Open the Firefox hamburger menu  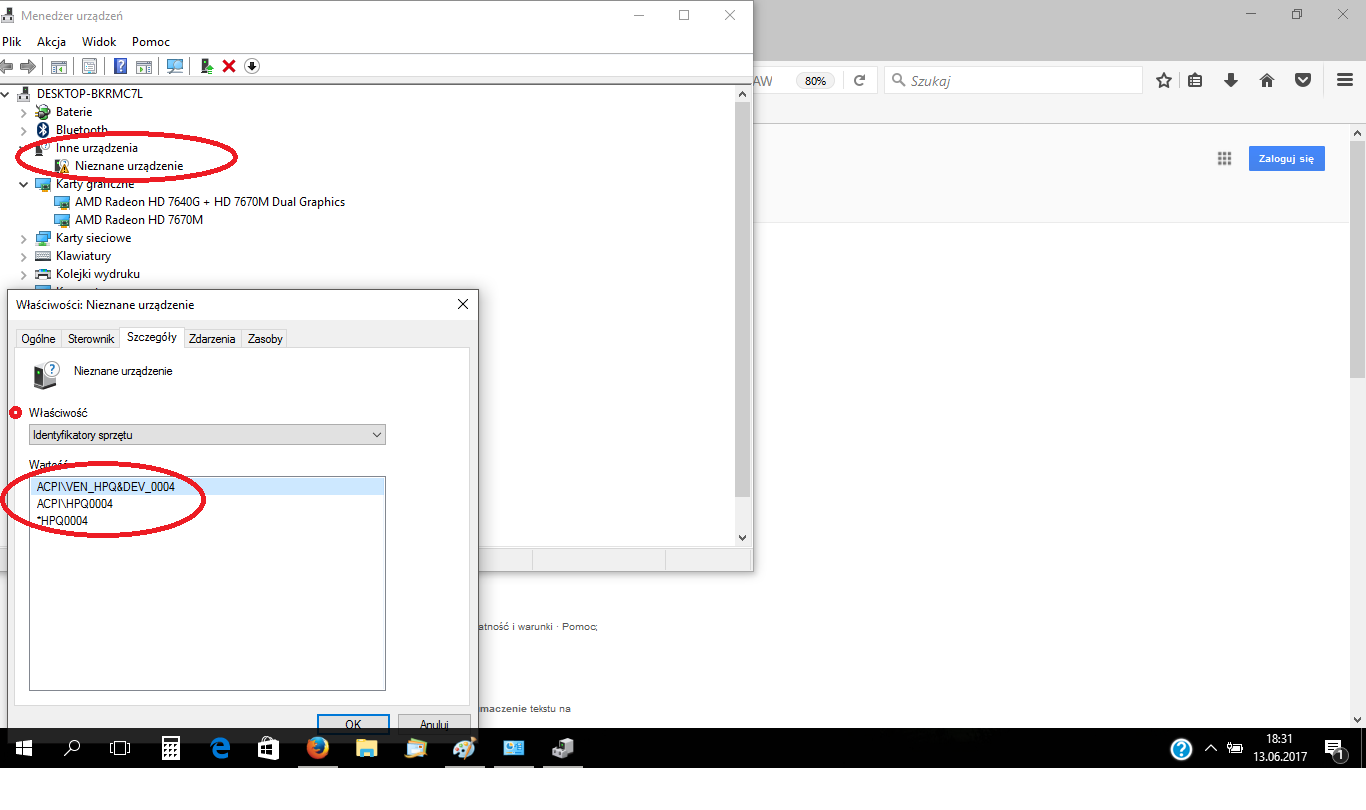[1345, 81]
